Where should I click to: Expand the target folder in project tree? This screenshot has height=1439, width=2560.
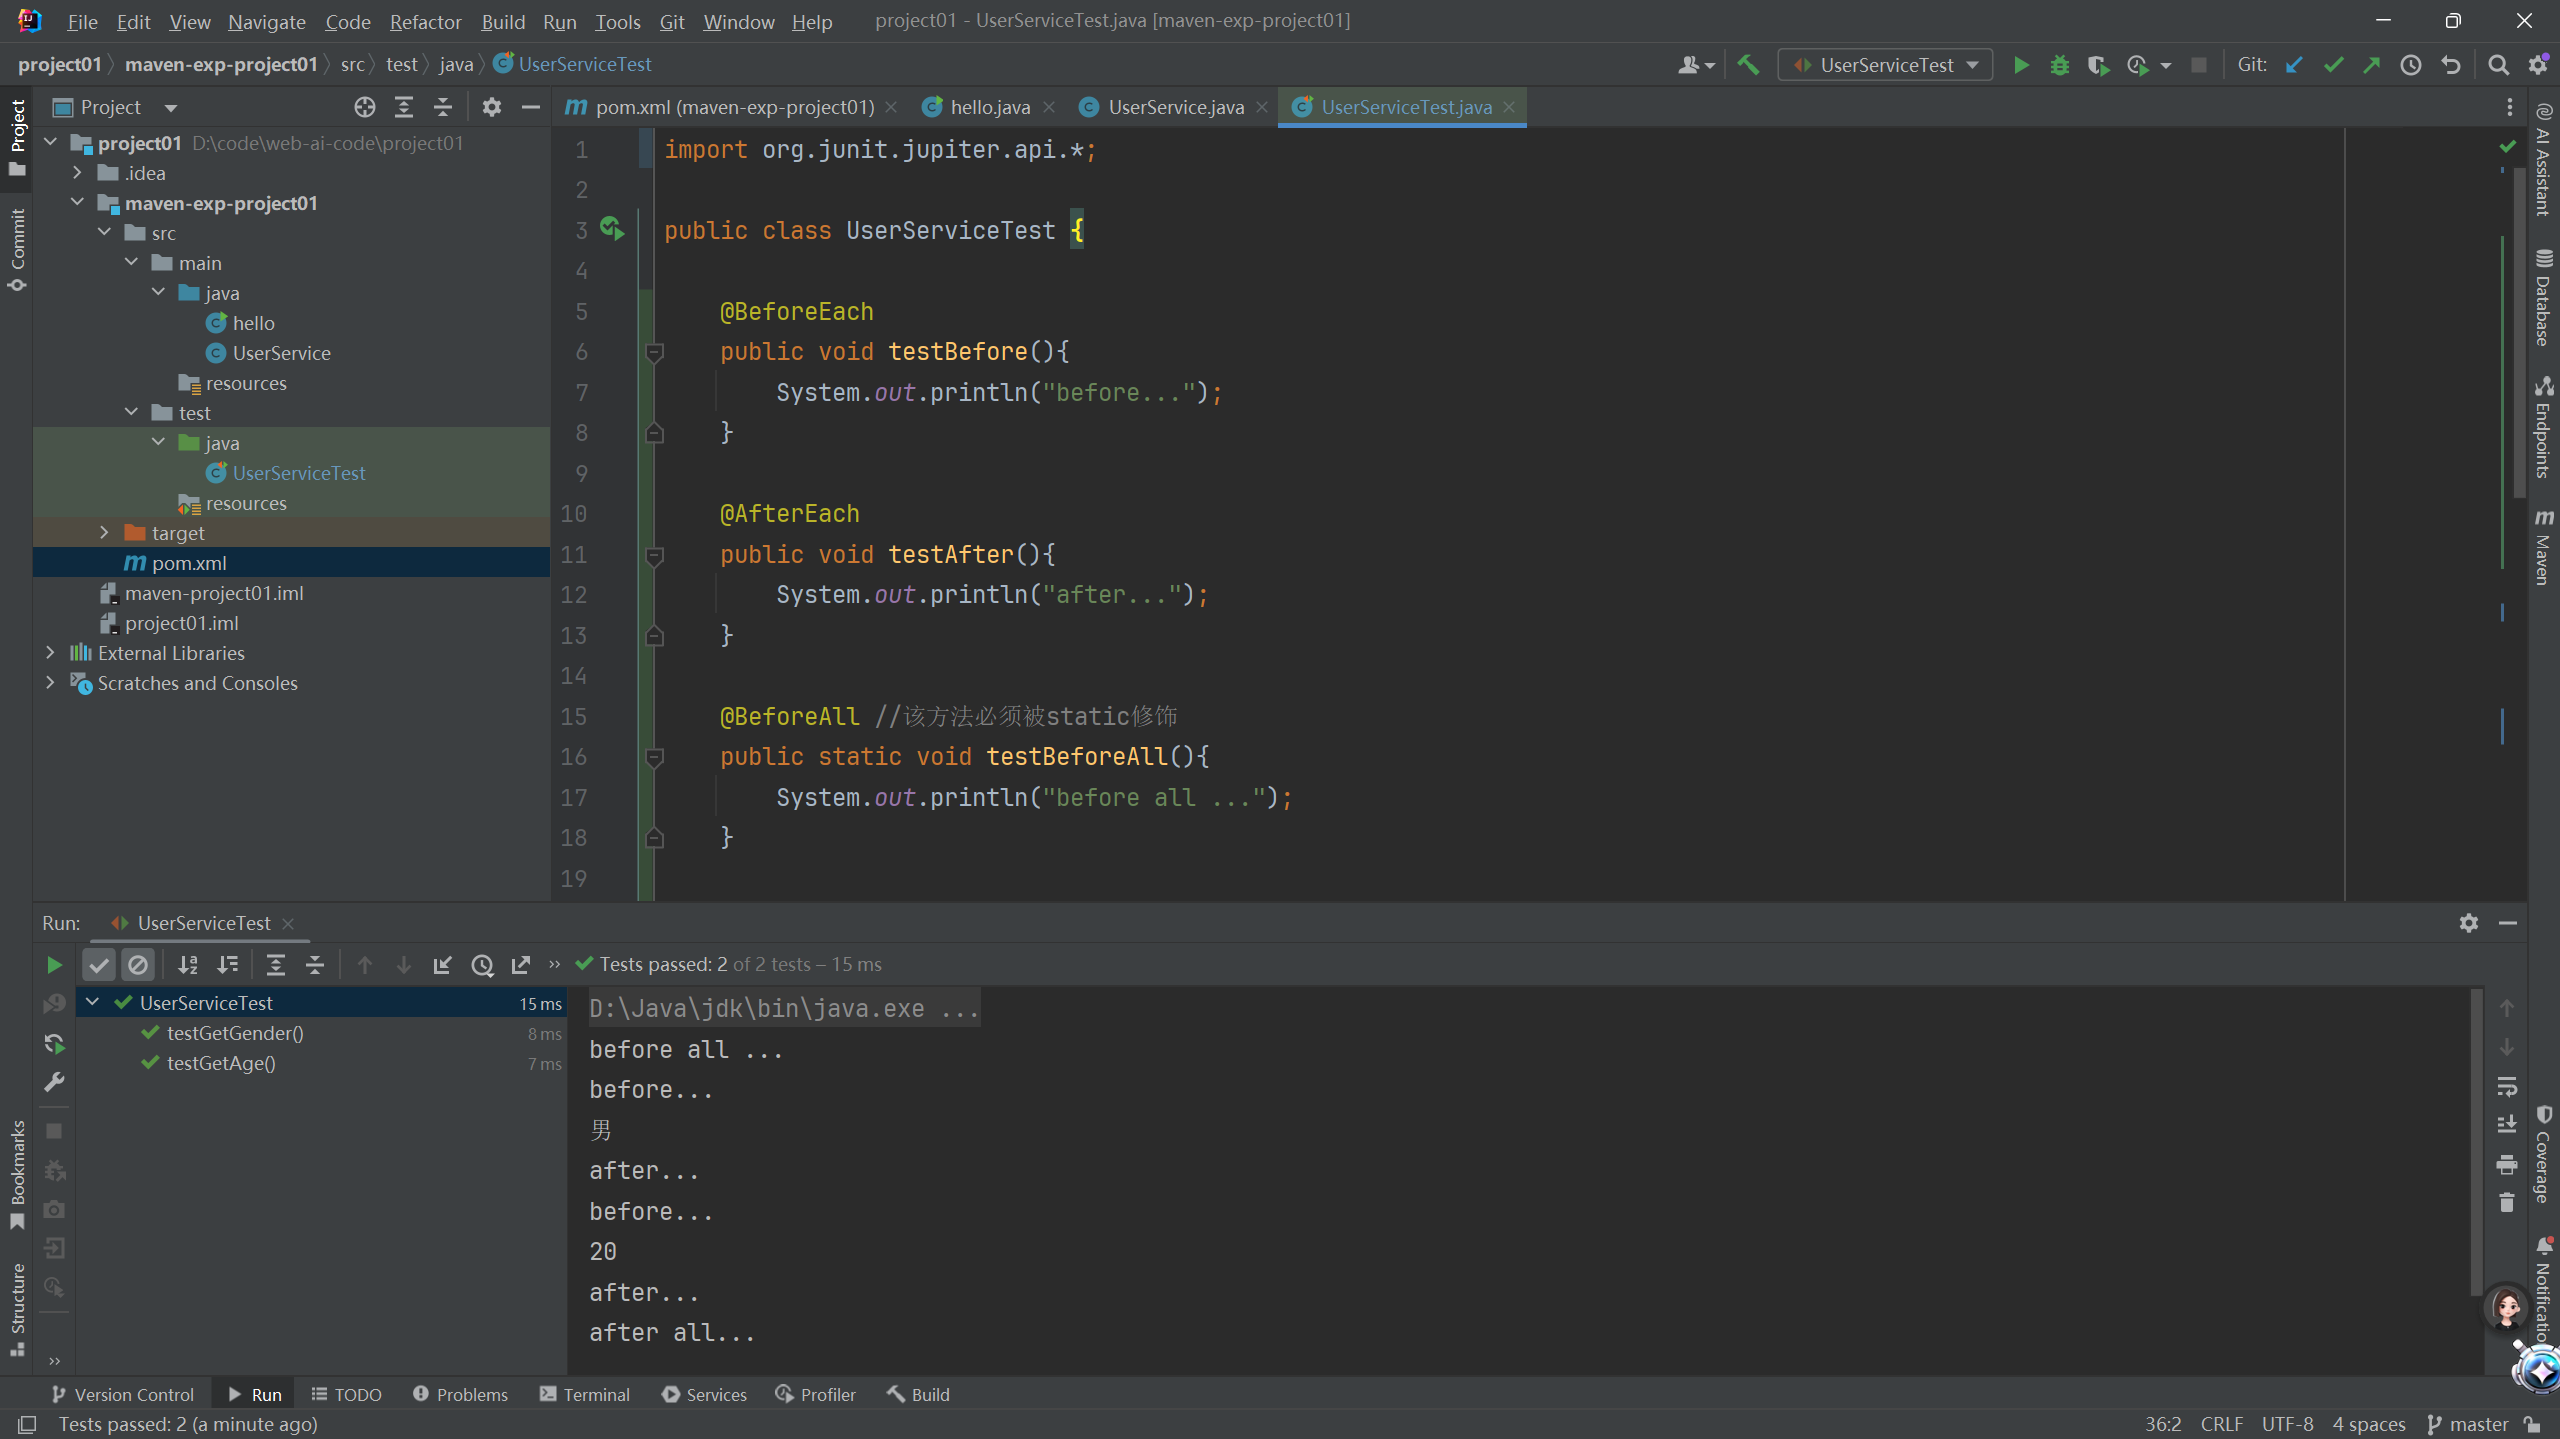[104, 533]
